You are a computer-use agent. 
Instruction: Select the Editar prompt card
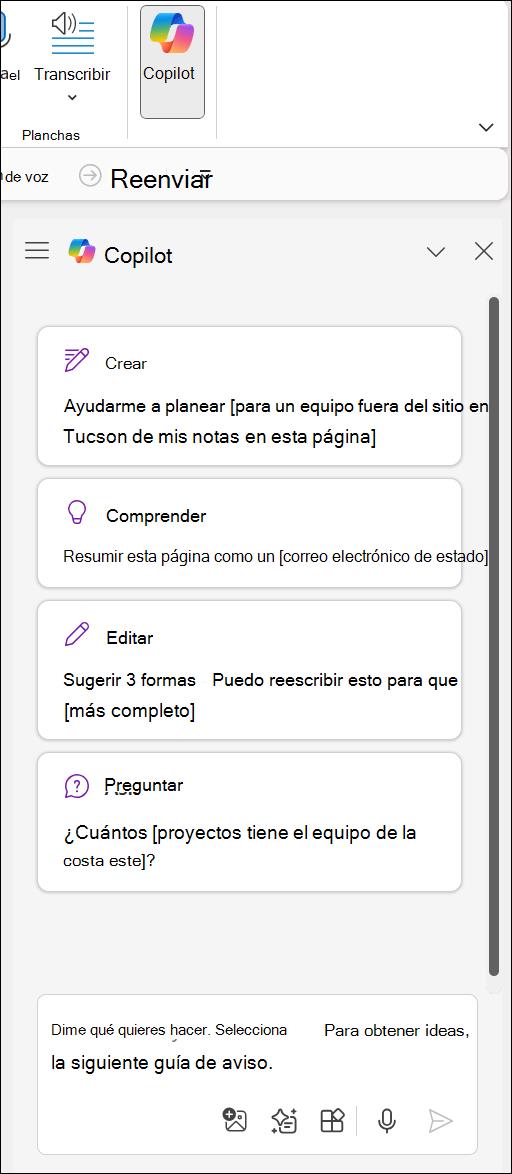[x=249, y=670]
